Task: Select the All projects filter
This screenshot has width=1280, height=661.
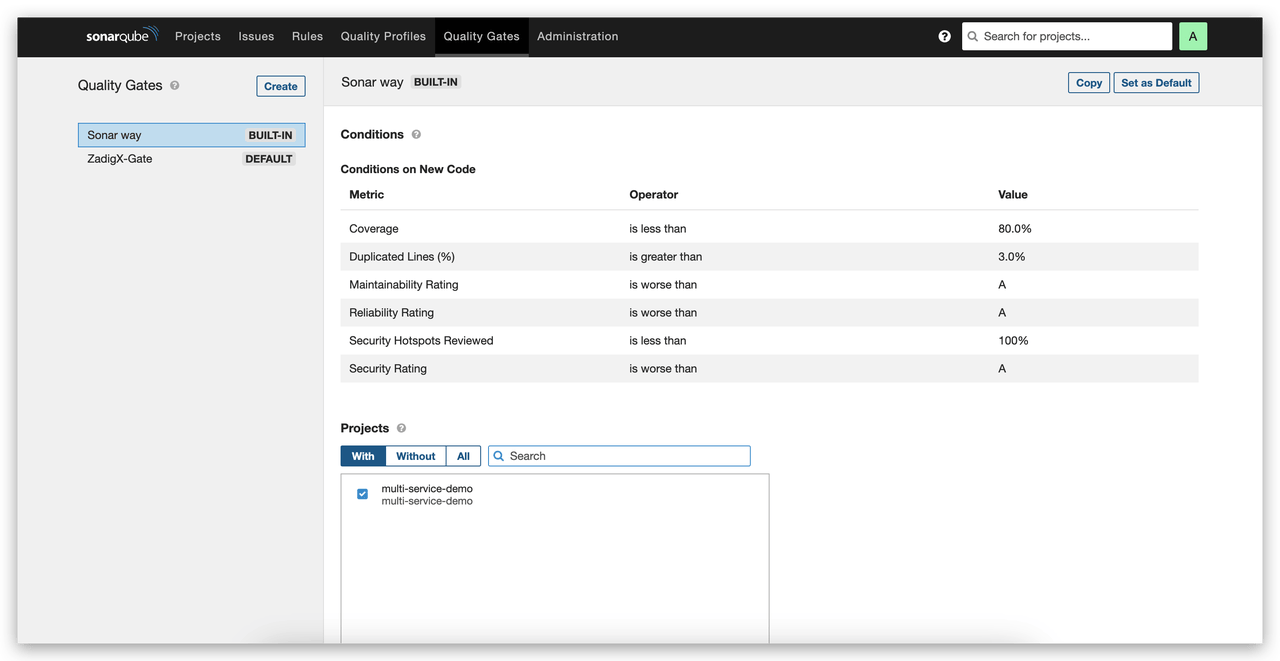Action: click(x=463, y=456)
